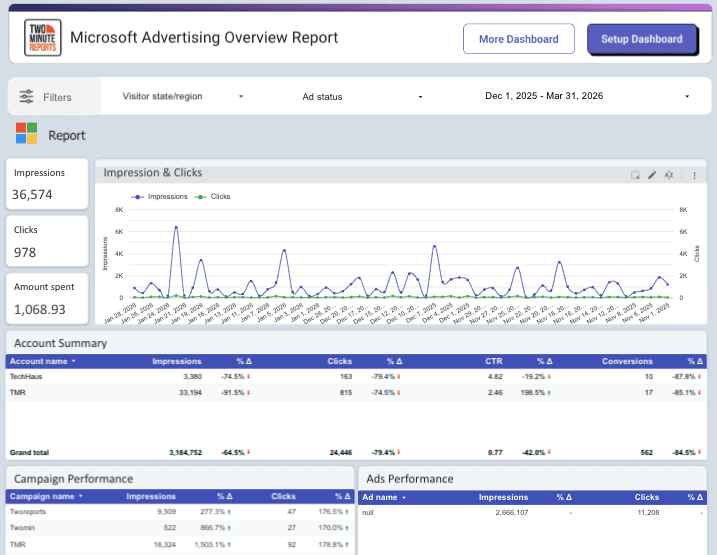Click Campaign Performance Impressions column header
The height and width of the screenshot is (555, 717).
click(x=151, y=496)
